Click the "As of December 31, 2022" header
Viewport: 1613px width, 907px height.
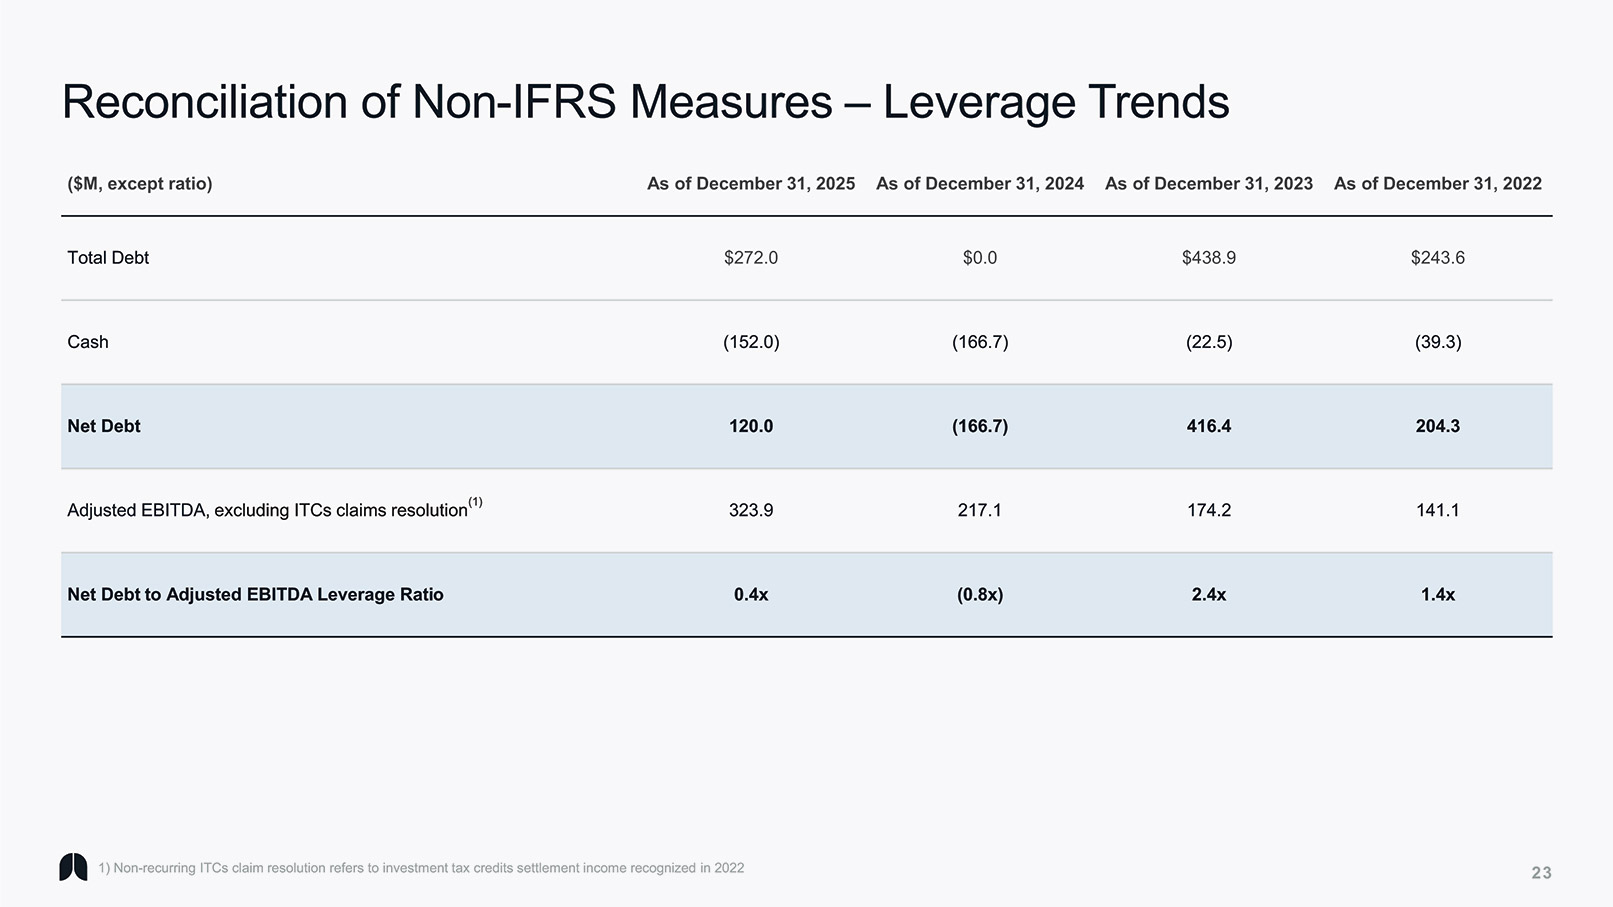pos(1437,184)
